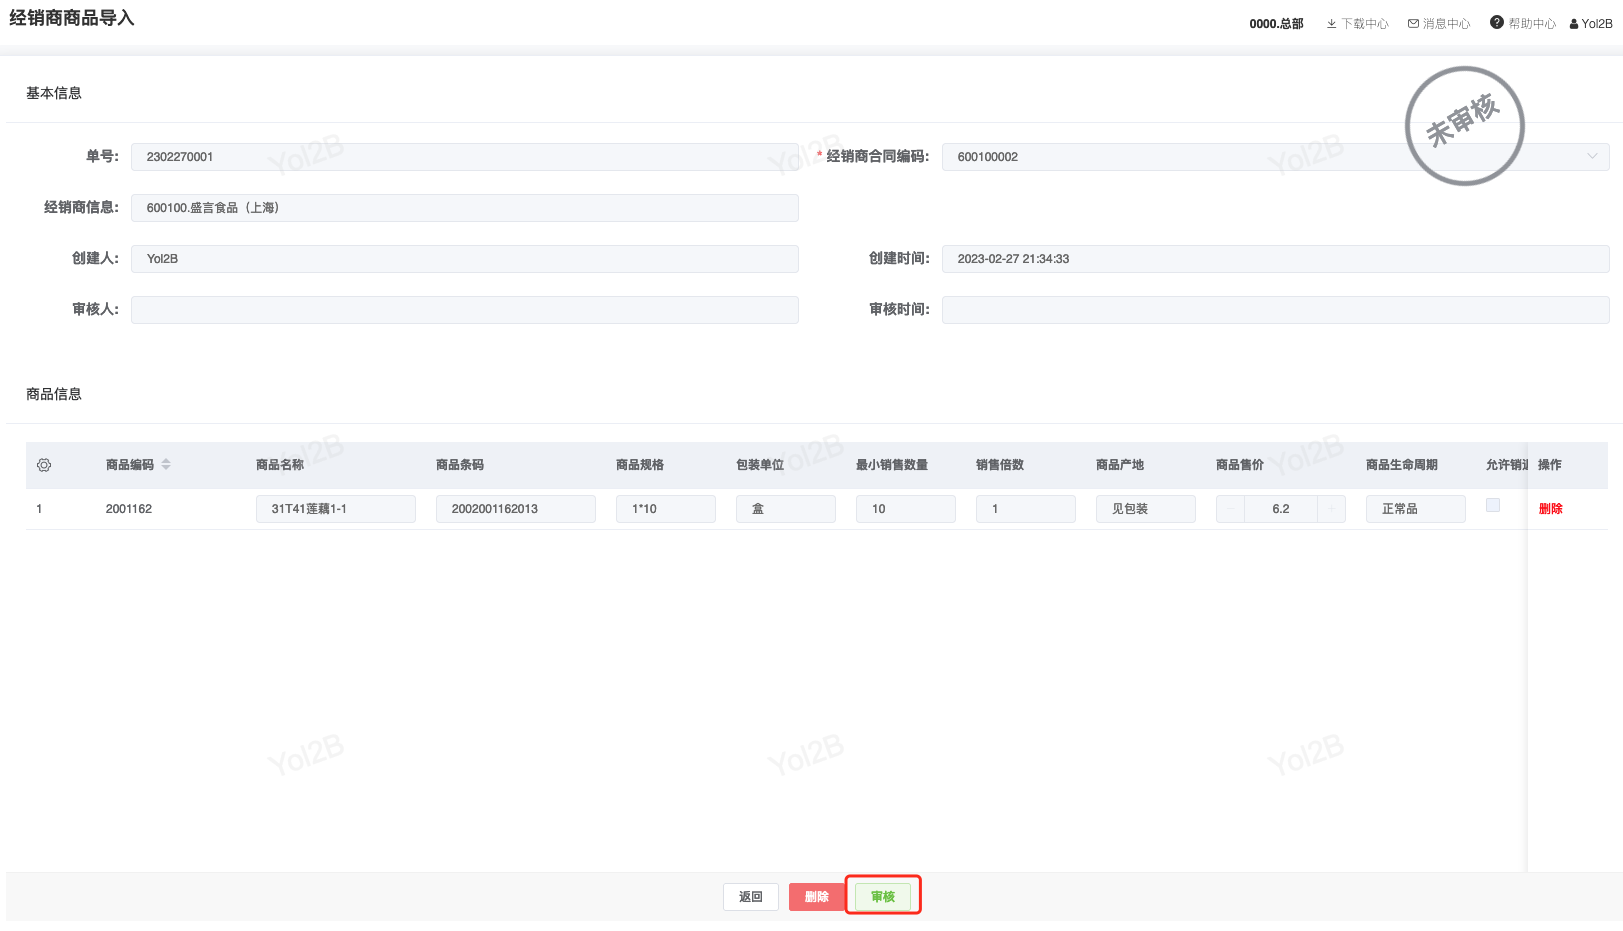This screenshot has width=1623, height=931.
Task: Open 下载中心 from the top bar
Action: click(x=1357, y=24)
